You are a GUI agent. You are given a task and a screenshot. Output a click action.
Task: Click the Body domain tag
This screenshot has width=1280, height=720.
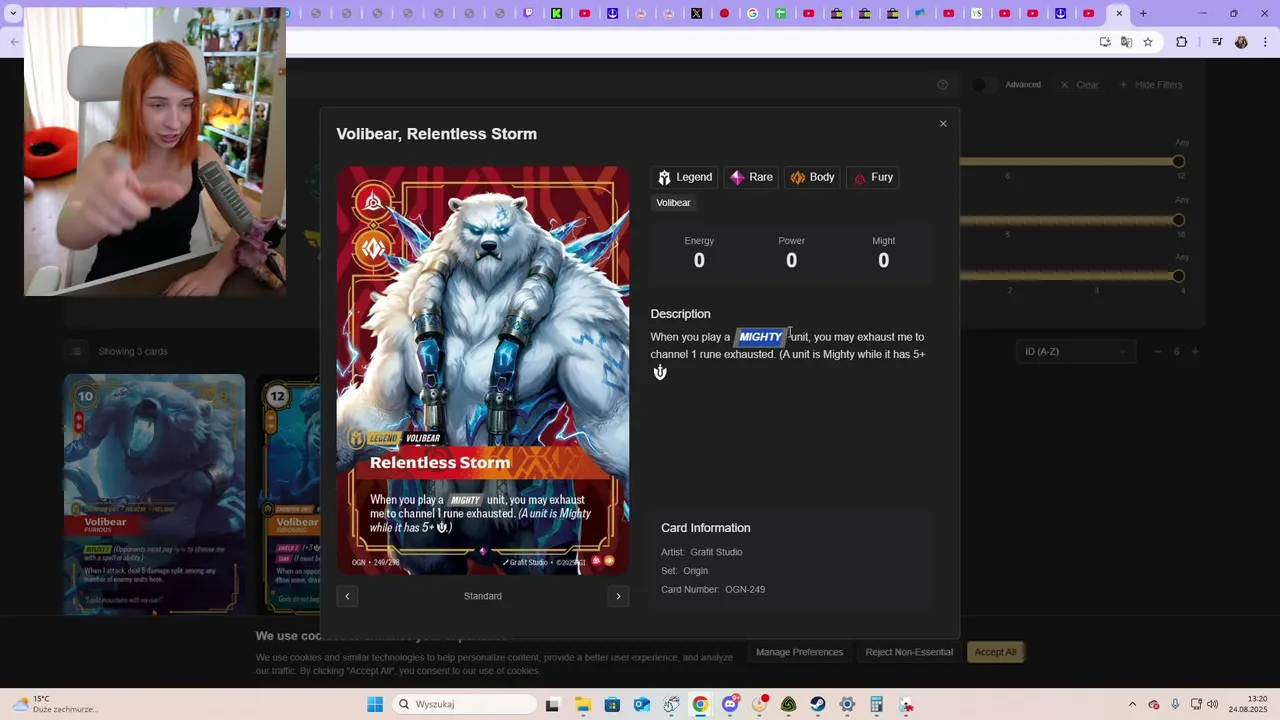(x=812, y=177)
